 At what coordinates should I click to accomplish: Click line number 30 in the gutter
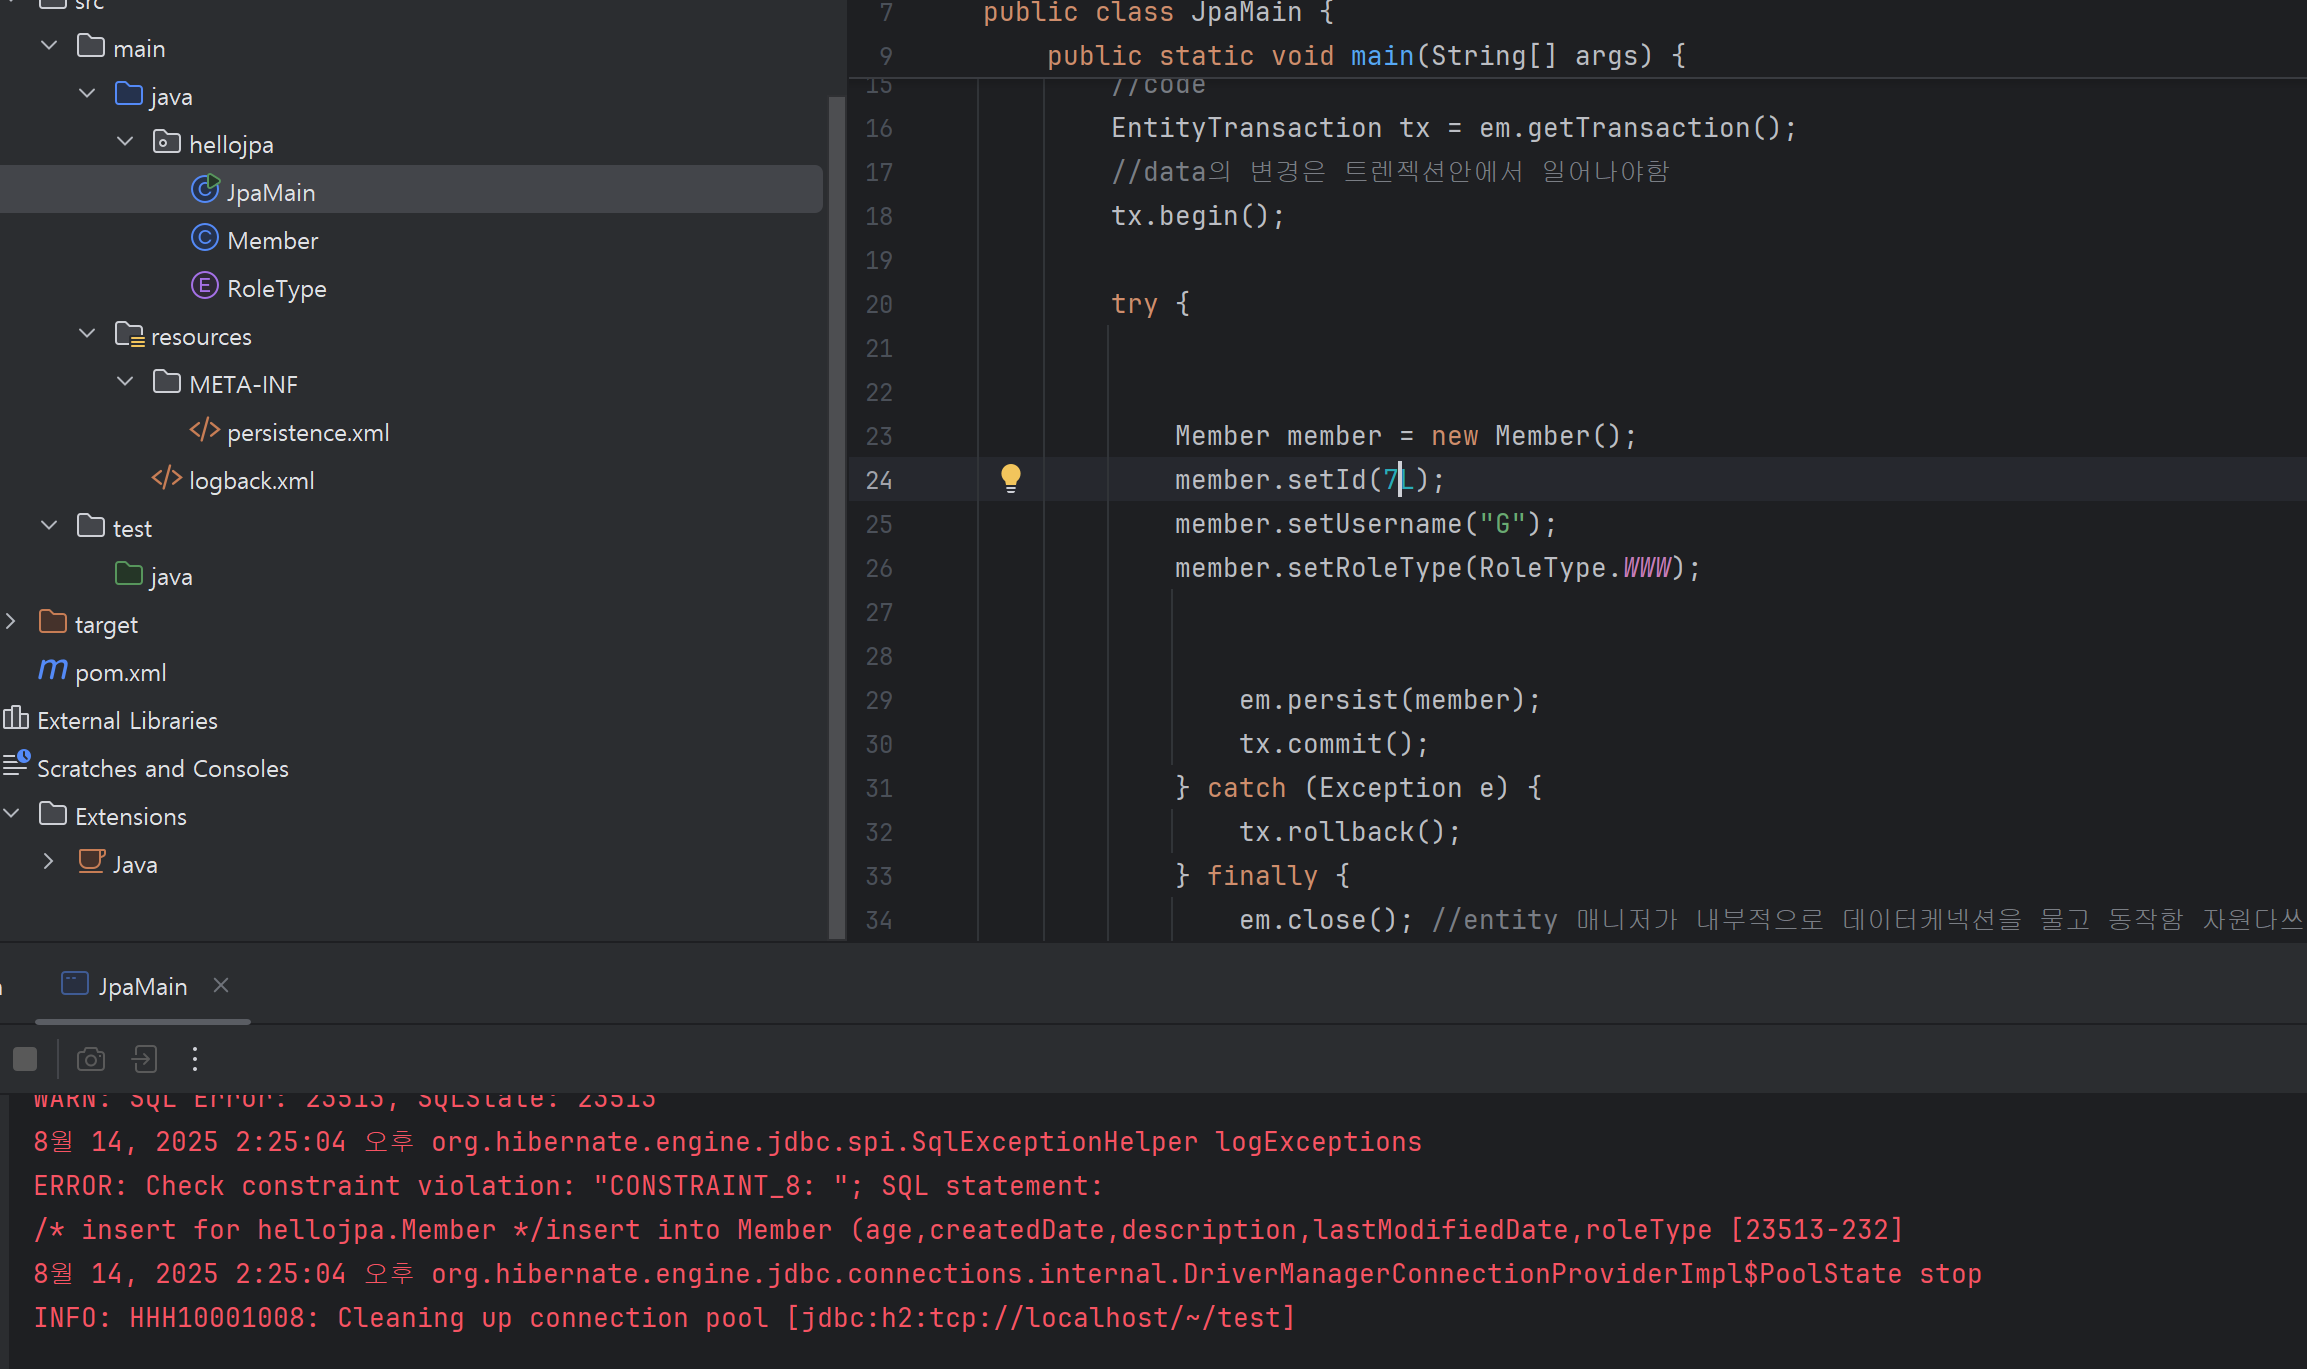(879, 744)
